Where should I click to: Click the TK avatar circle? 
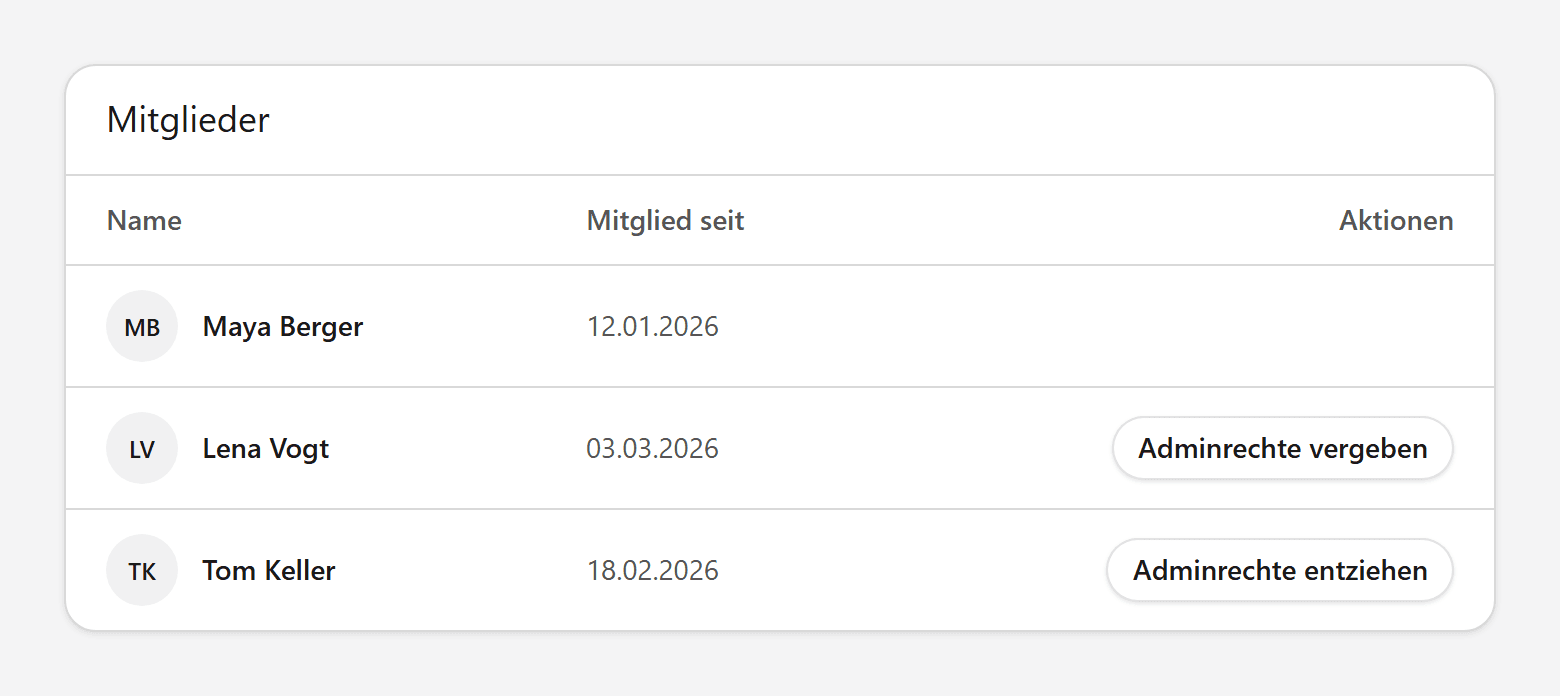(x=142, y=570)
